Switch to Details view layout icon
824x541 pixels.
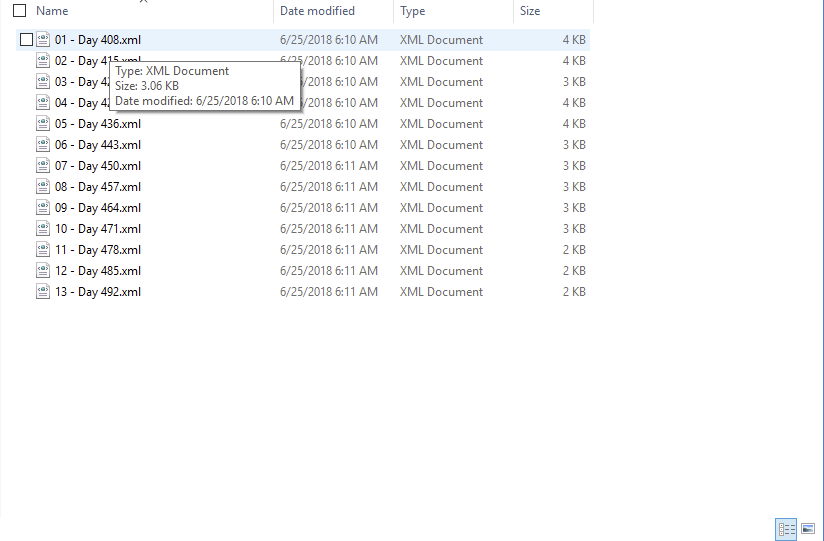point(786,529)
